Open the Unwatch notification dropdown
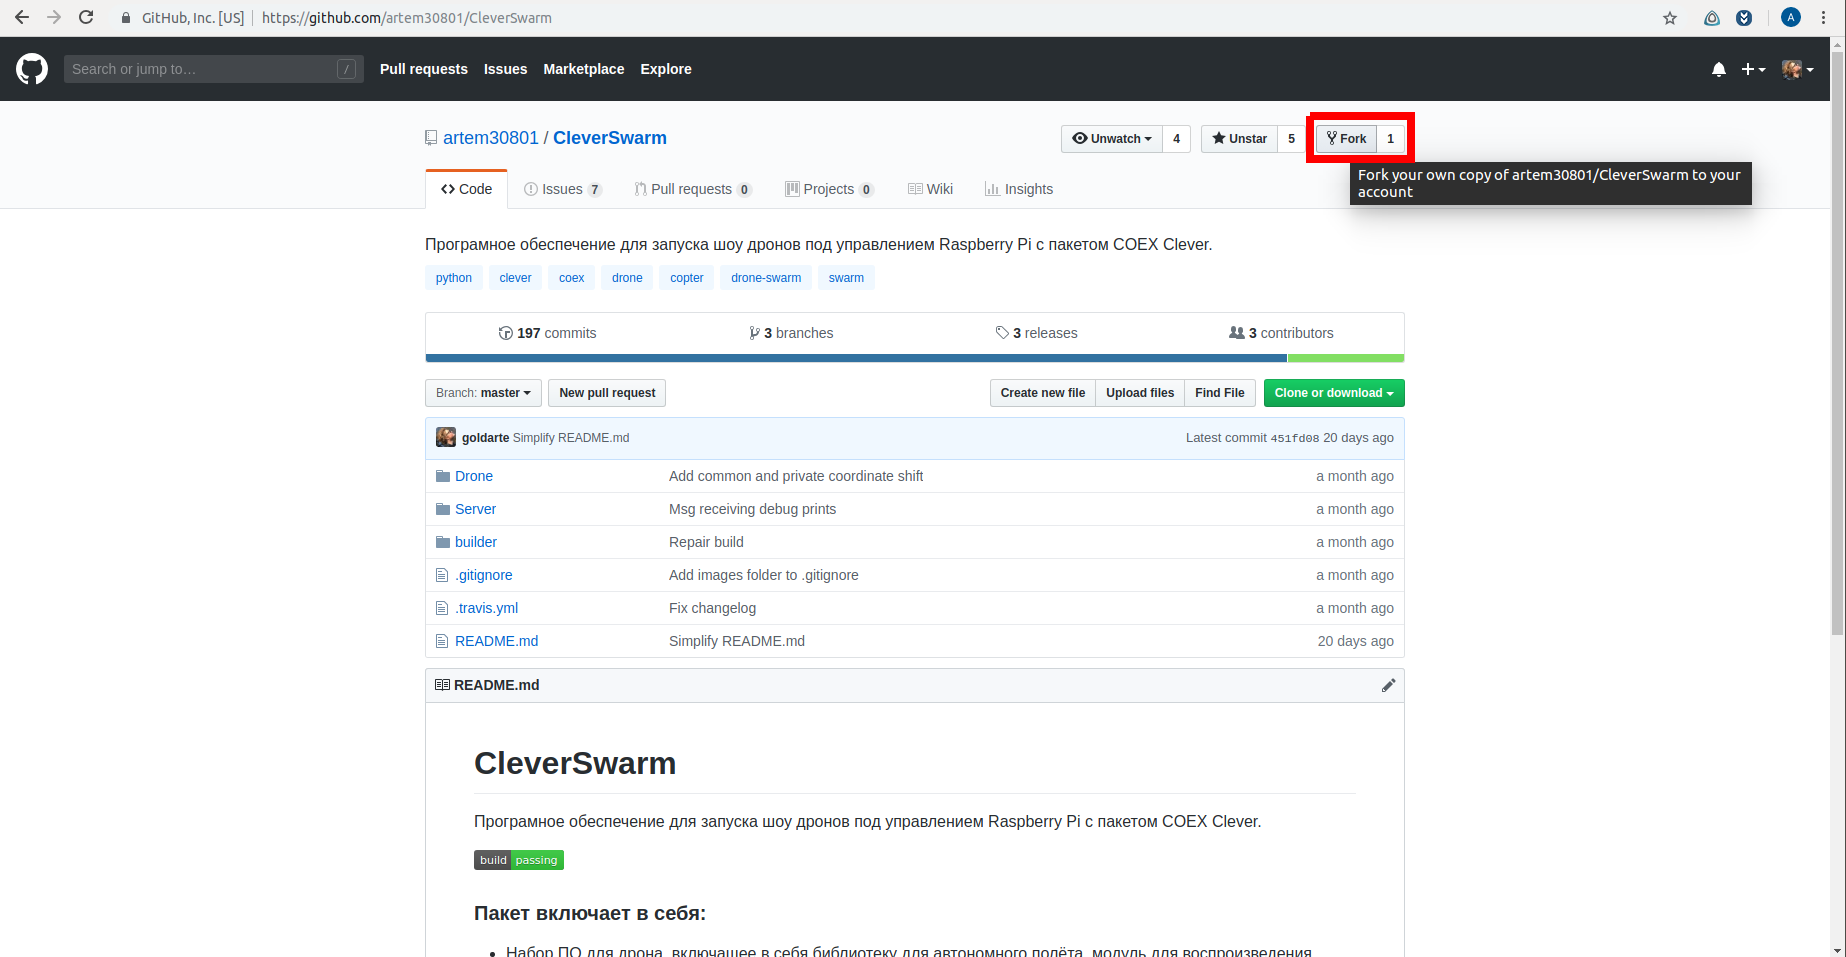1846x957 pixels. (x=1111, y=139)
